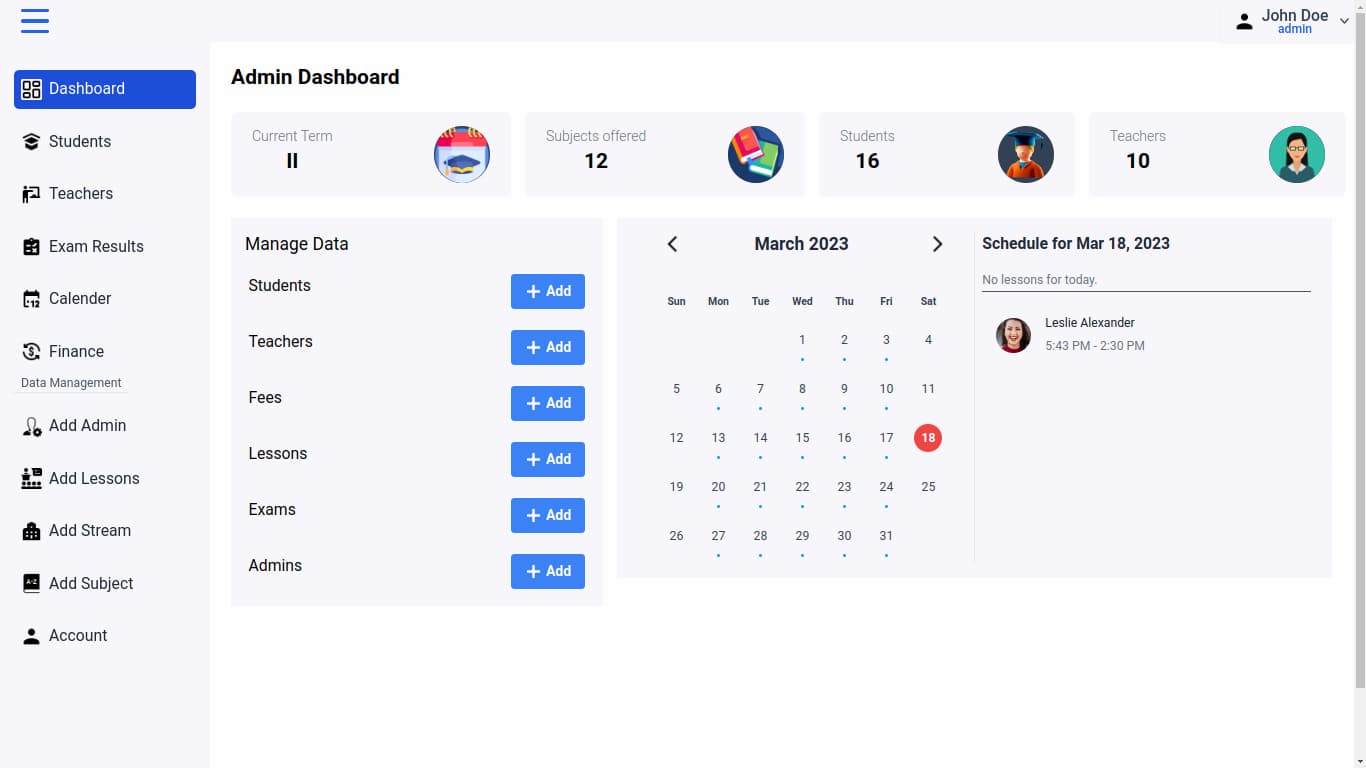Open Calender from the sidebar
This screenshot has height=768, width=1366.
click(80, 299)
